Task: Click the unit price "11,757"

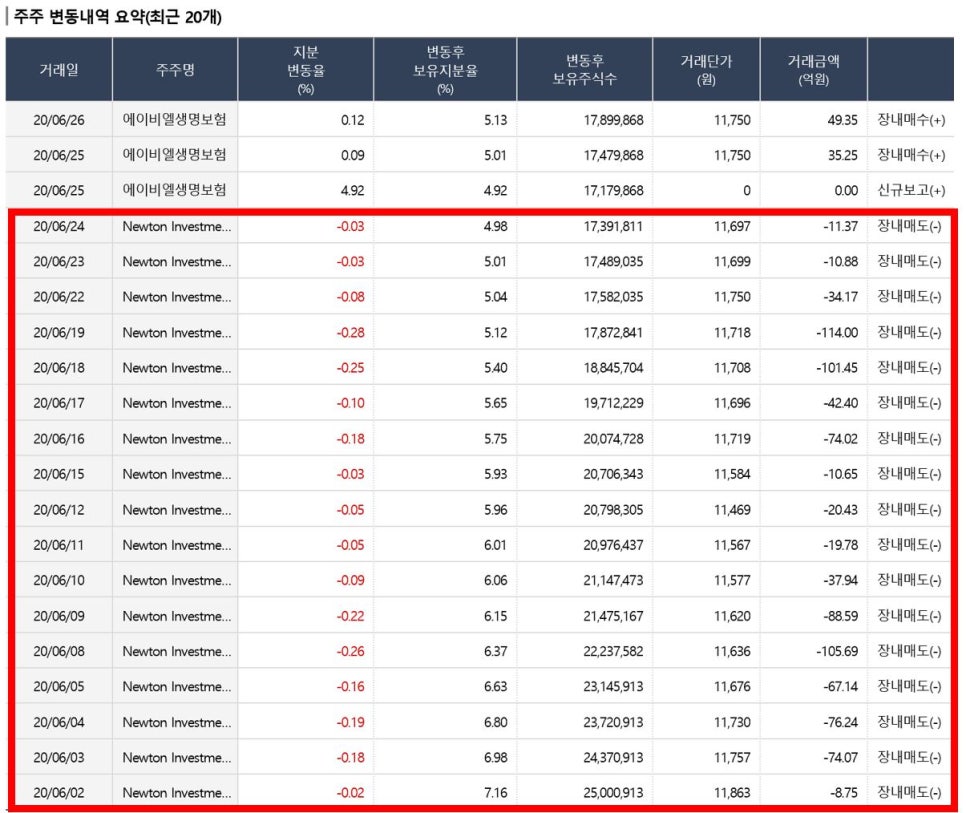Action: (733, 758)
